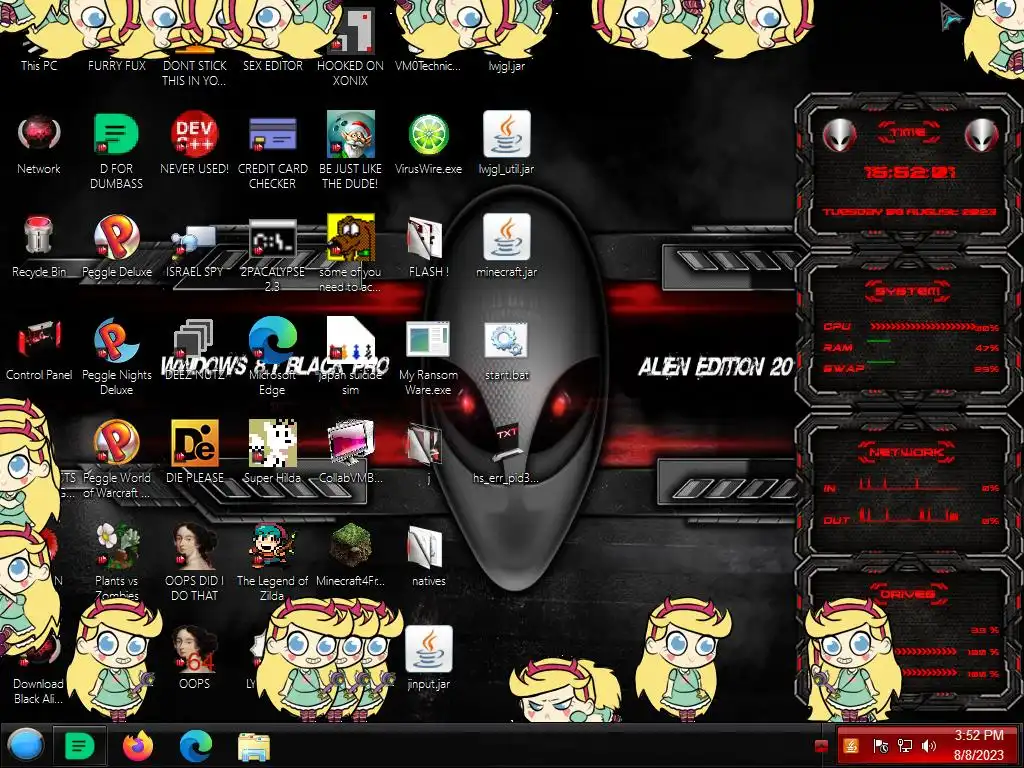
Task: Click the taskbar clock showing 3:52 PM
Action: tap(978, 745)
